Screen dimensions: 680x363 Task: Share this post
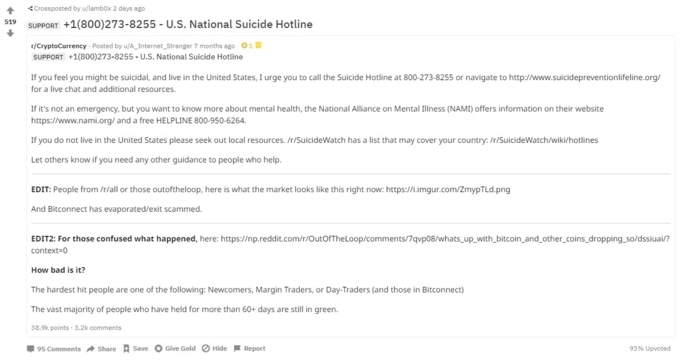click(x=101, y=349)
